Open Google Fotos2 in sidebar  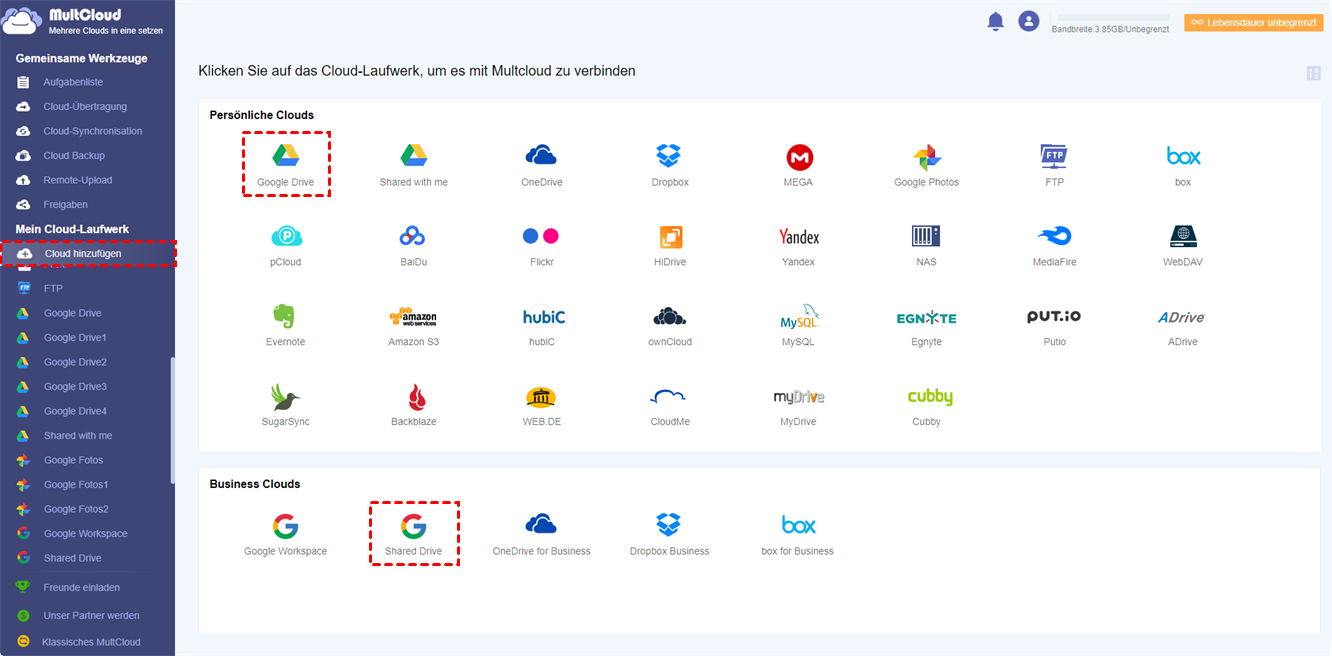point(76,509)
